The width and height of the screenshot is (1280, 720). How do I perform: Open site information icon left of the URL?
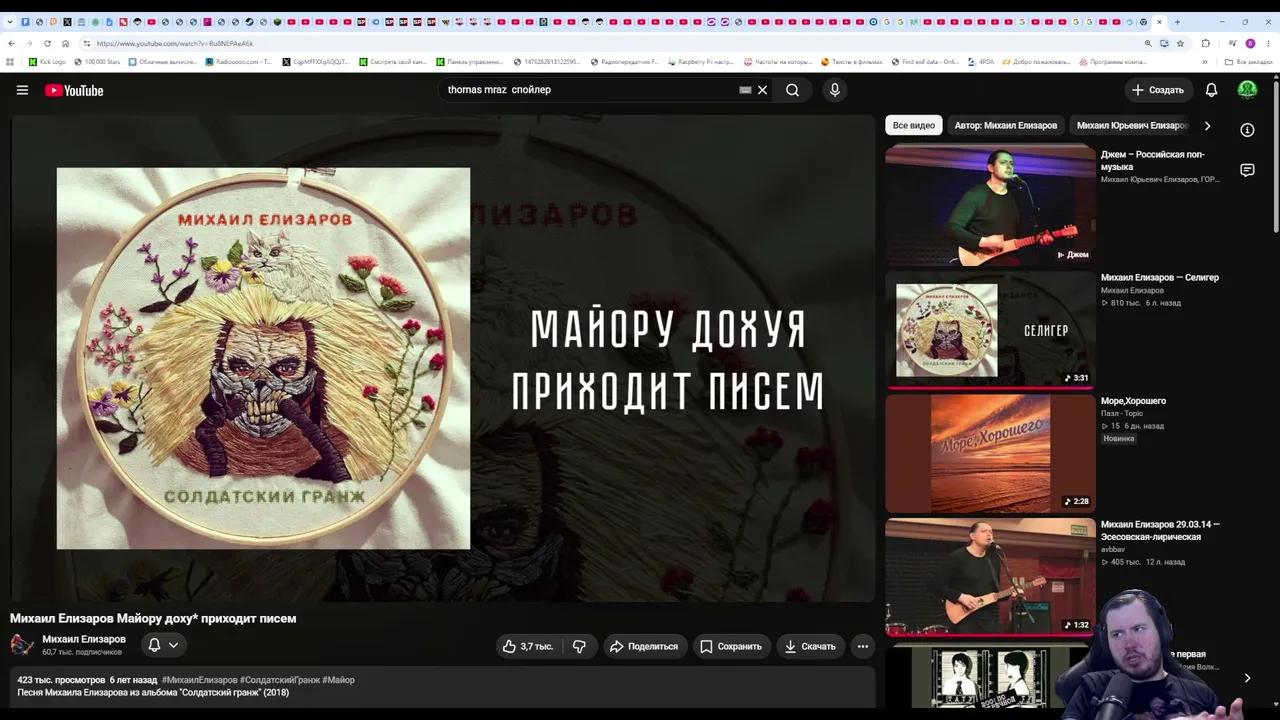click(87, 43)
